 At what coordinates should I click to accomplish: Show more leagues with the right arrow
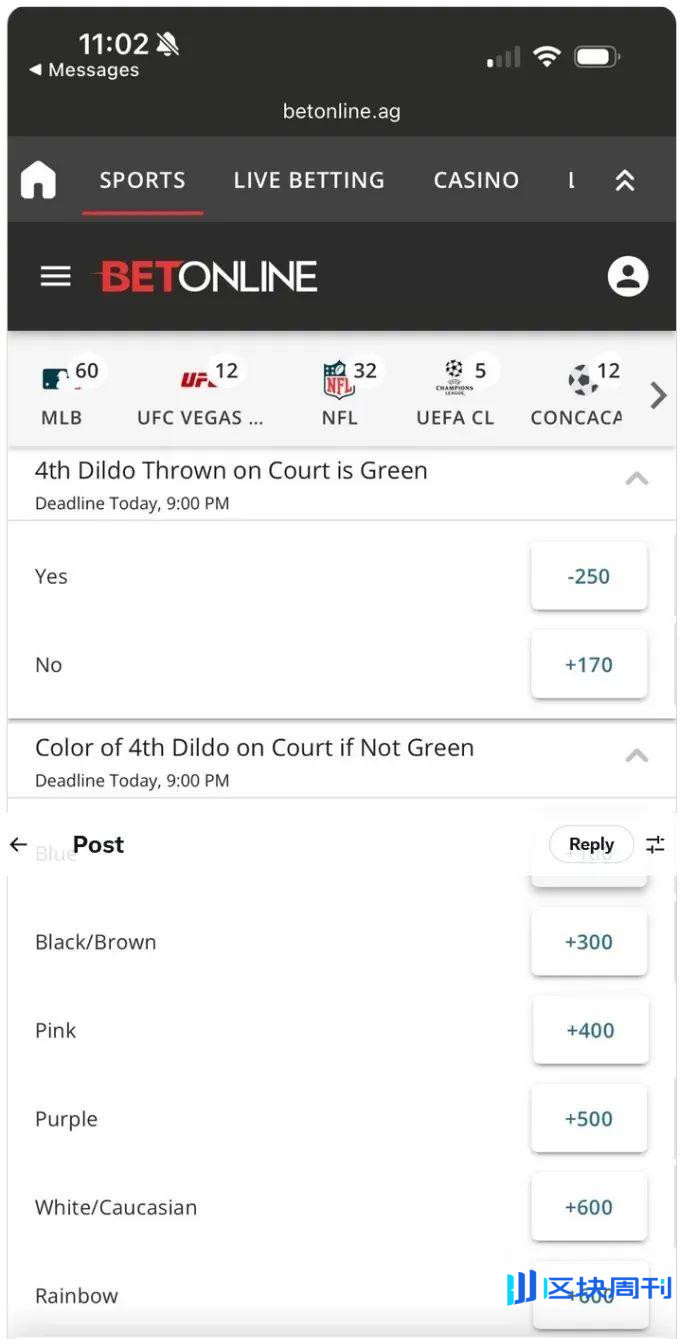point(658,396)
